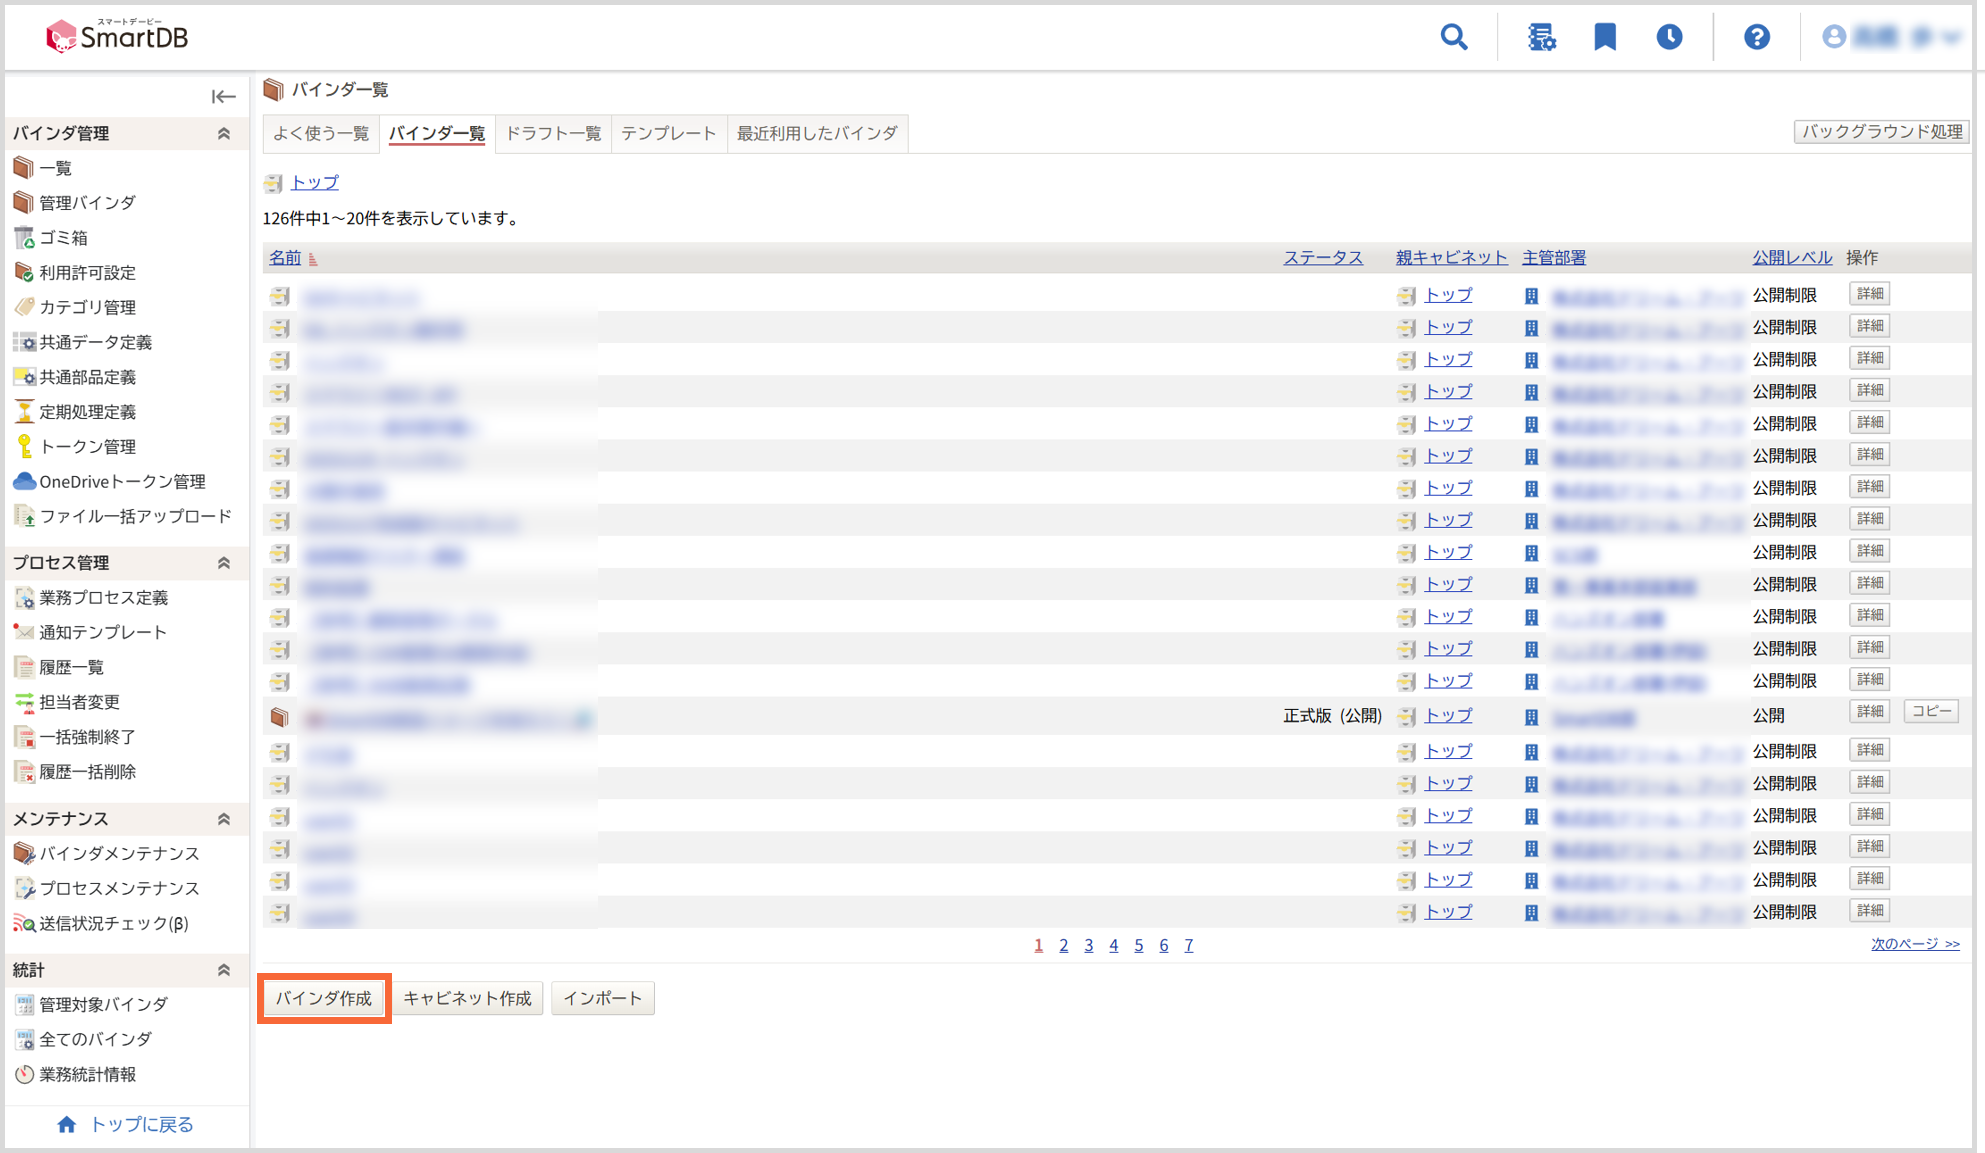1985x1153 pixels.
Task: Switch to the テンプレート tab
Action: (668, 133)
